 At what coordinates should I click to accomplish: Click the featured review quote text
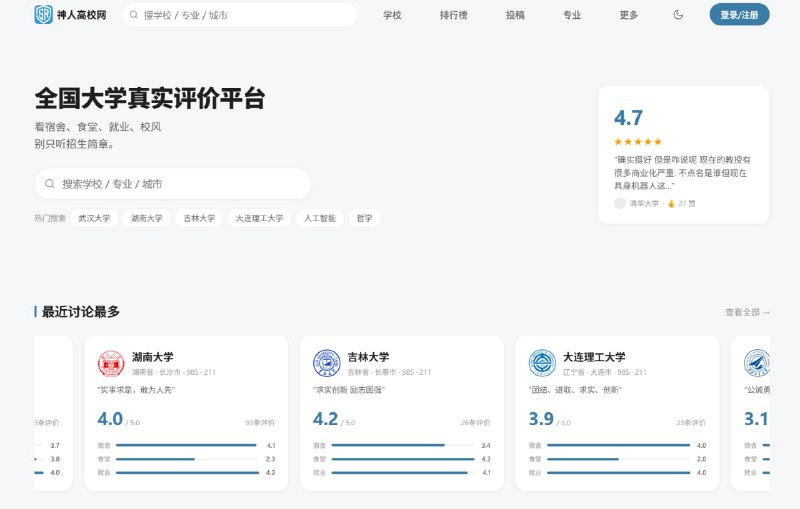[682, 172]
